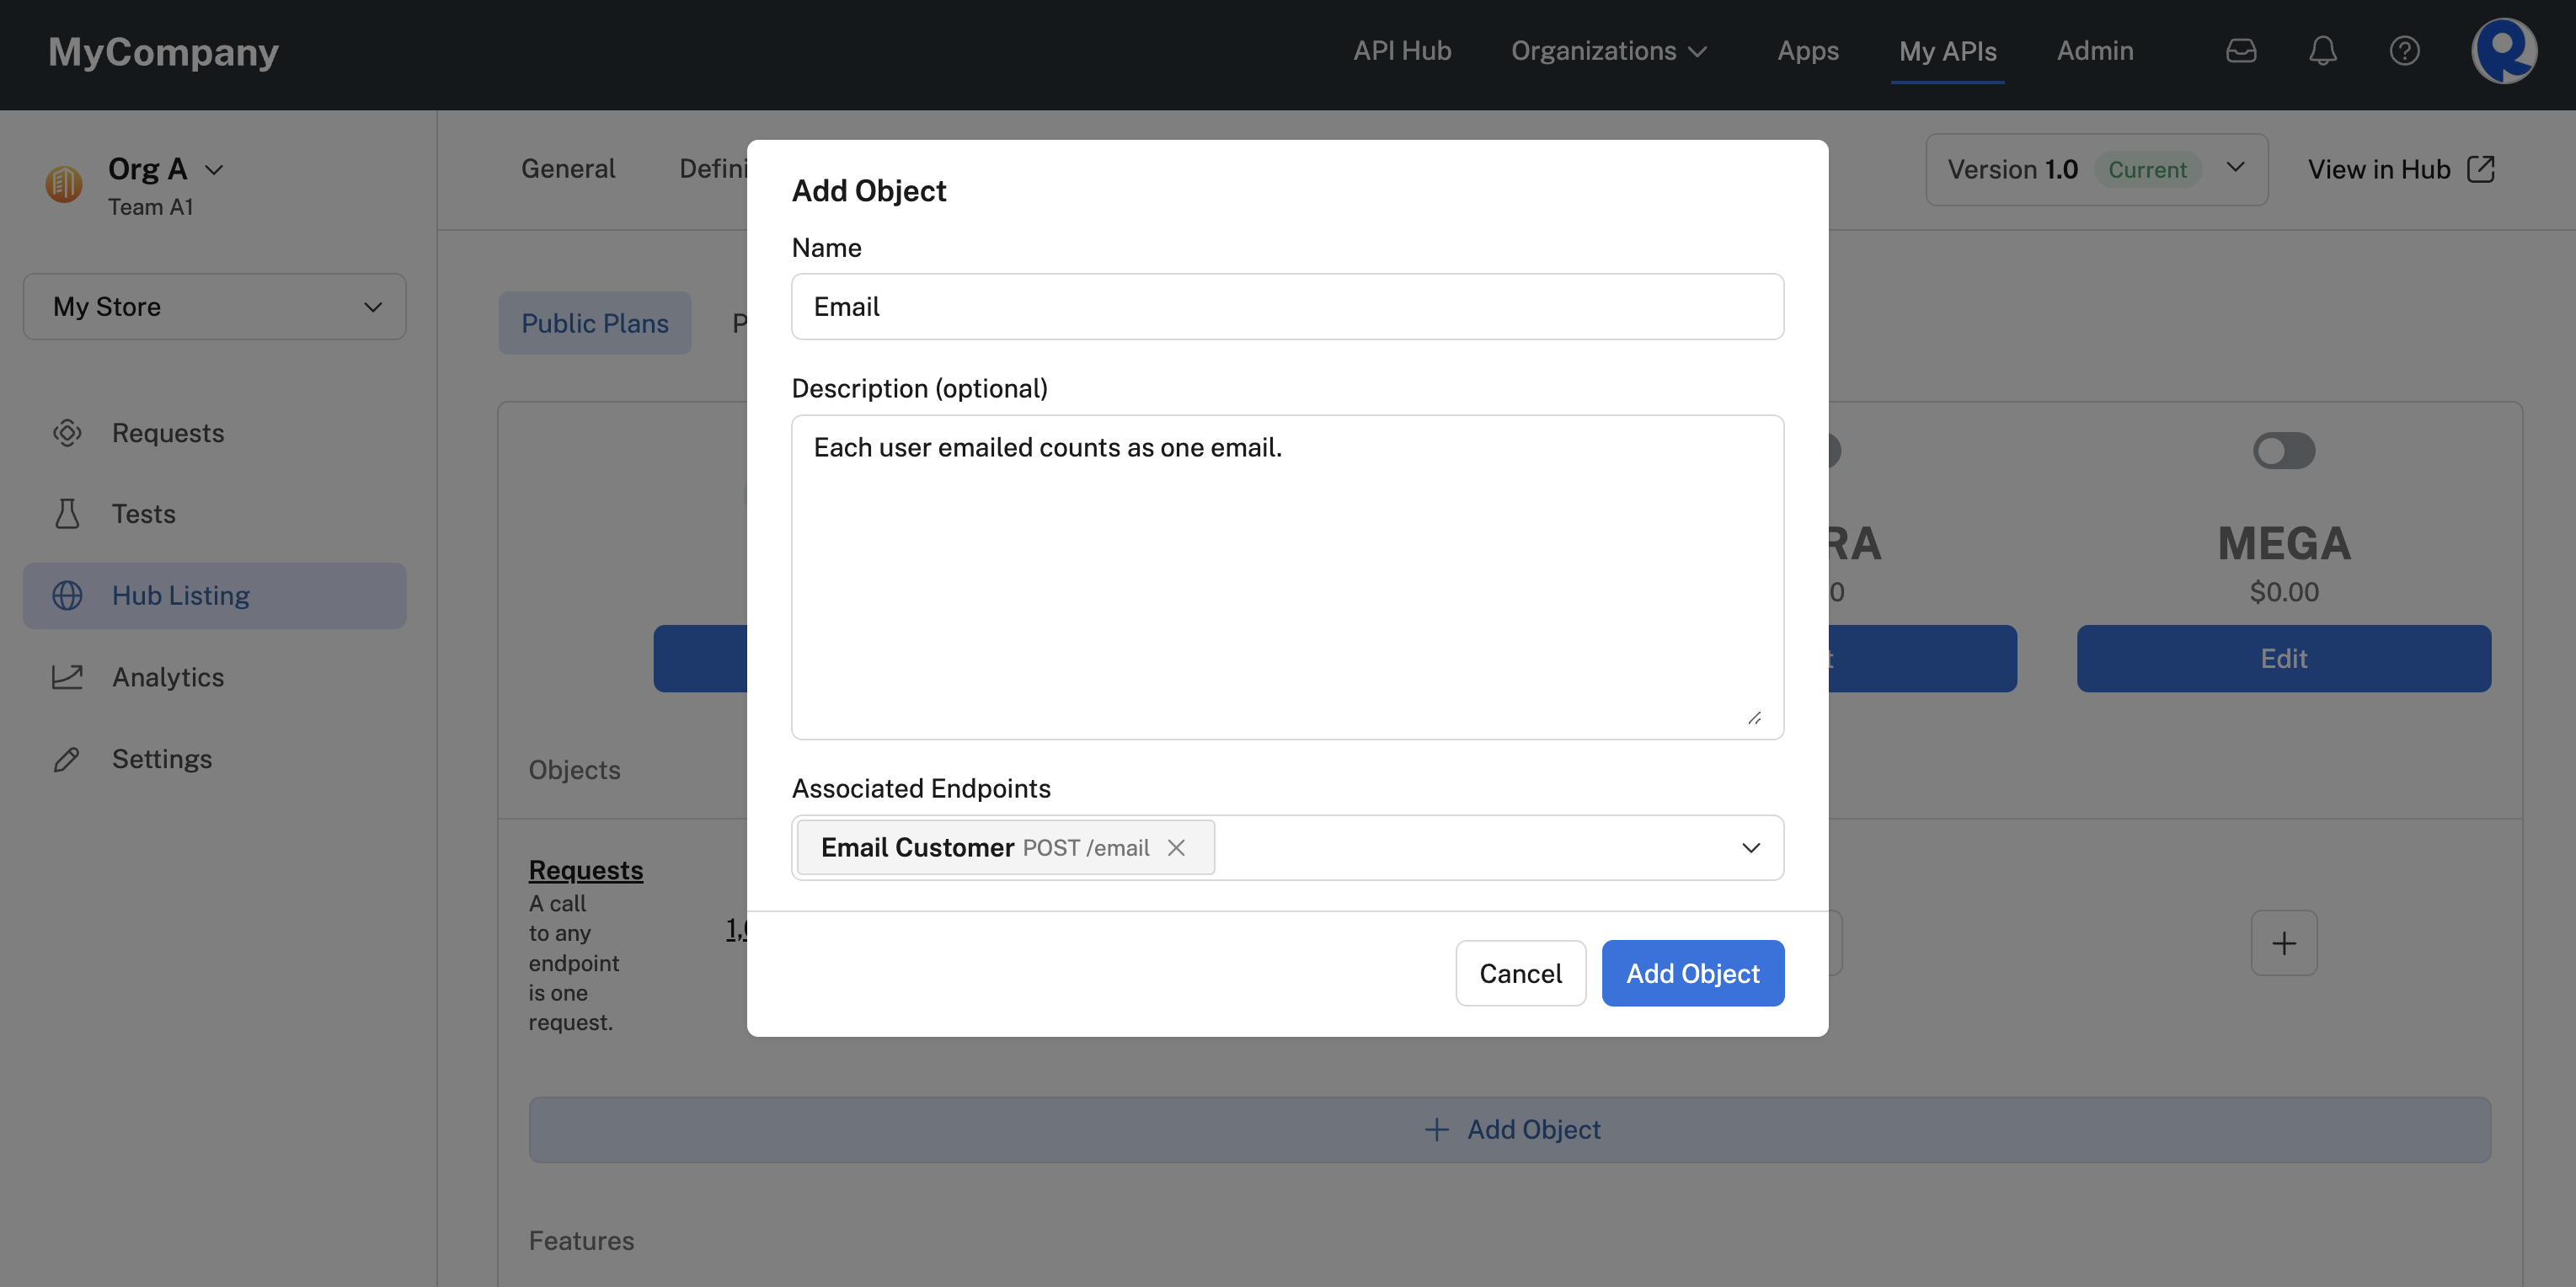Click the Add Object button
The width and height of the screenshot is (2576, 1287).
[x=1692, y=971]
